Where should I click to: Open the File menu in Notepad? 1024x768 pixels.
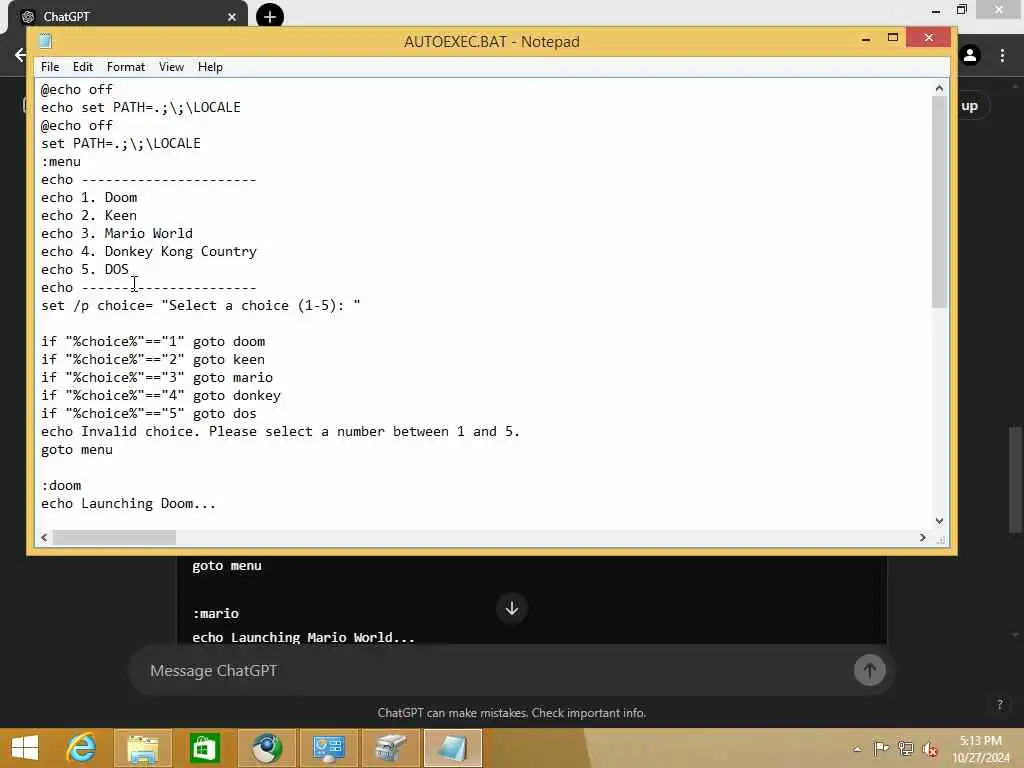pos(50,67)
